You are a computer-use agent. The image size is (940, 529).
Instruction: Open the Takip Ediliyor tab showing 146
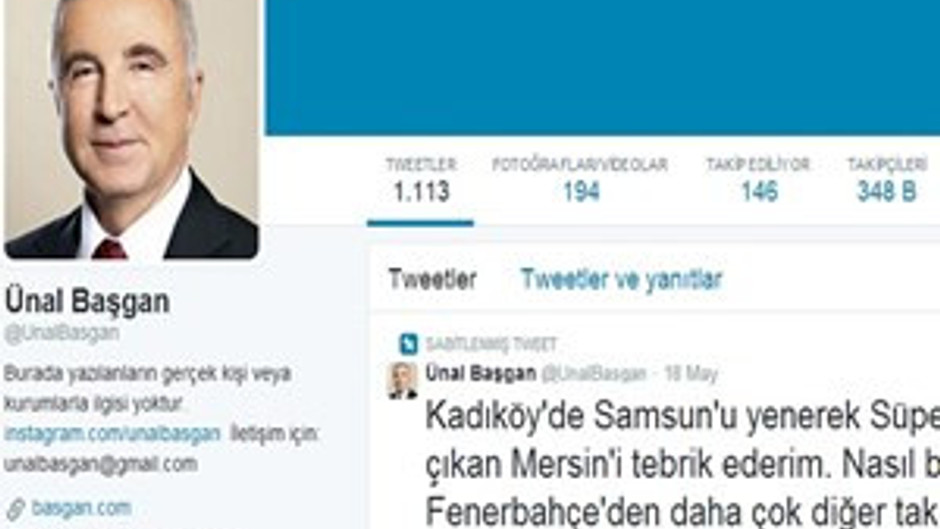[x=758, y=181]
